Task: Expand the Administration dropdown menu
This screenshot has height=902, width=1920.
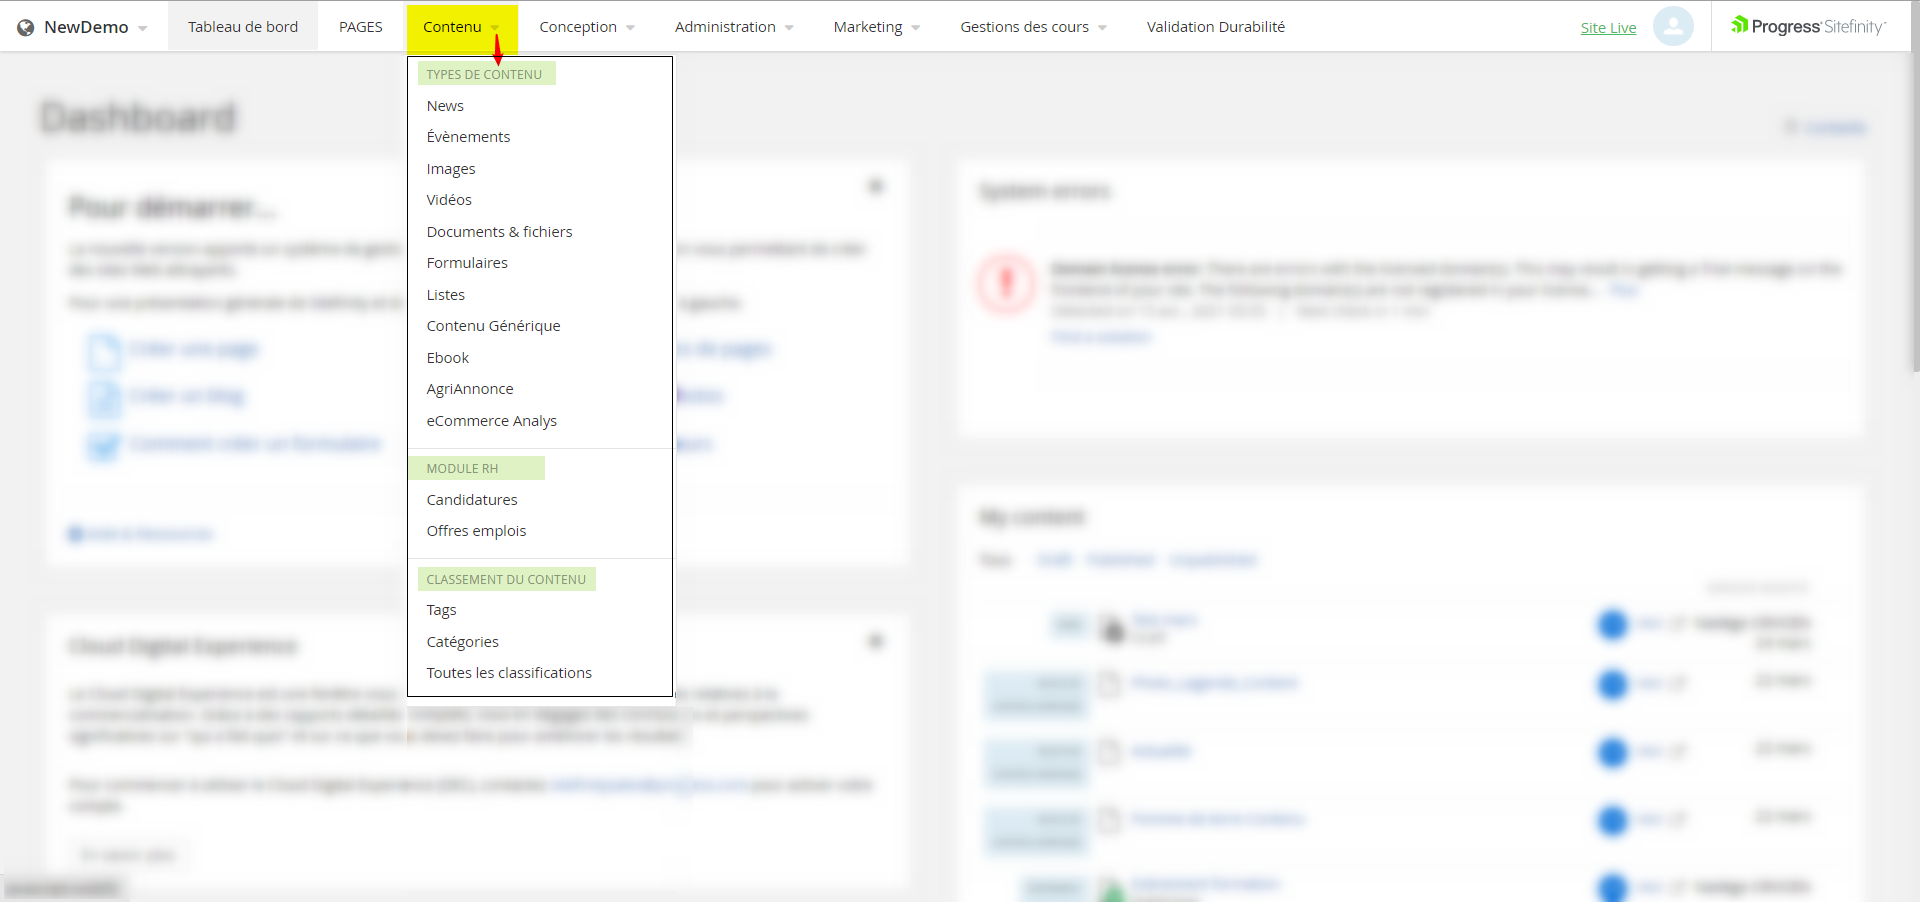Action: coord(733,27)
